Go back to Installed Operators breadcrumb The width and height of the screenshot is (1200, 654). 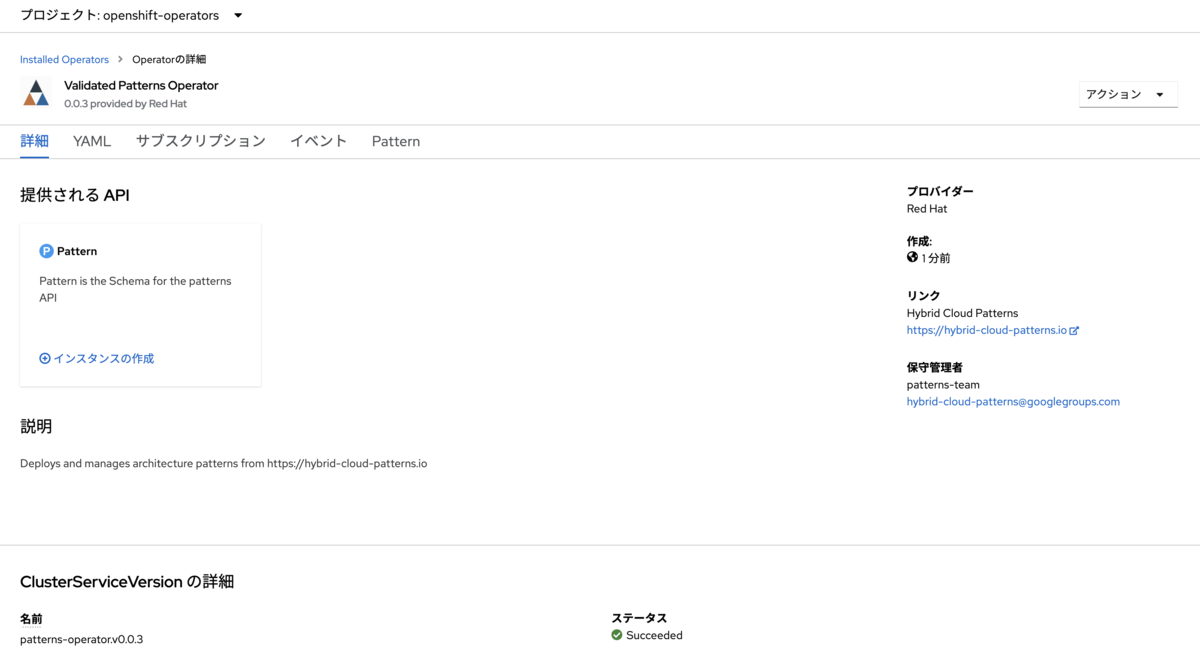pos(64,60)
